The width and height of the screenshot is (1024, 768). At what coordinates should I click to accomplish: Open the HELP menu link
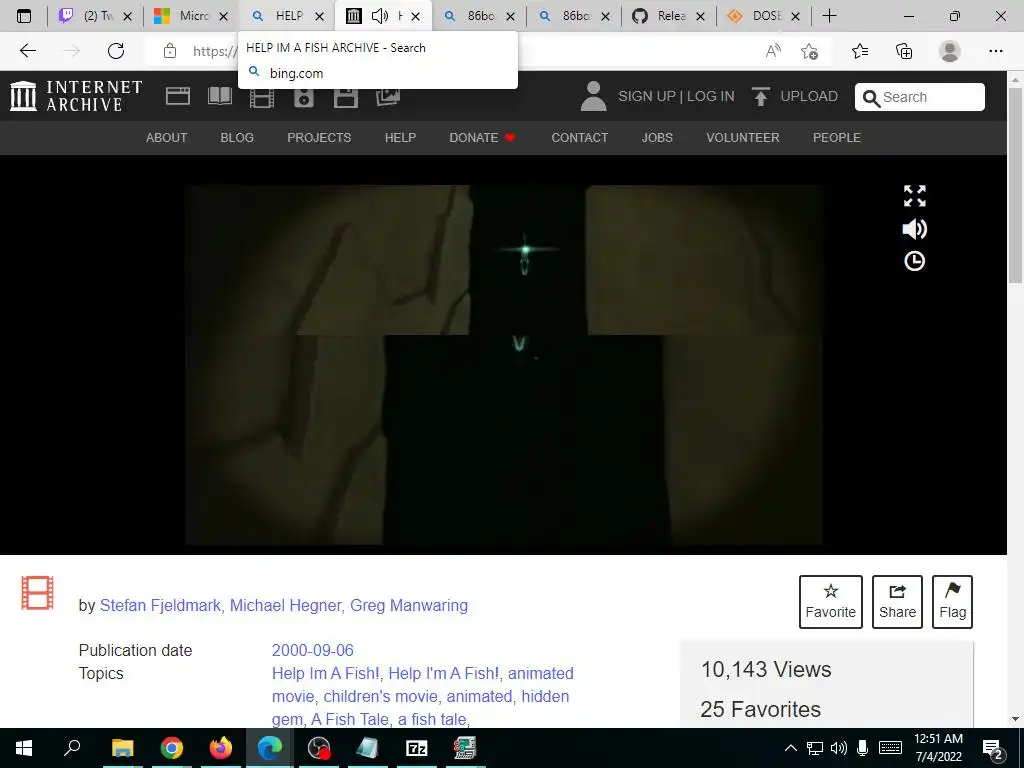point(400,138)
